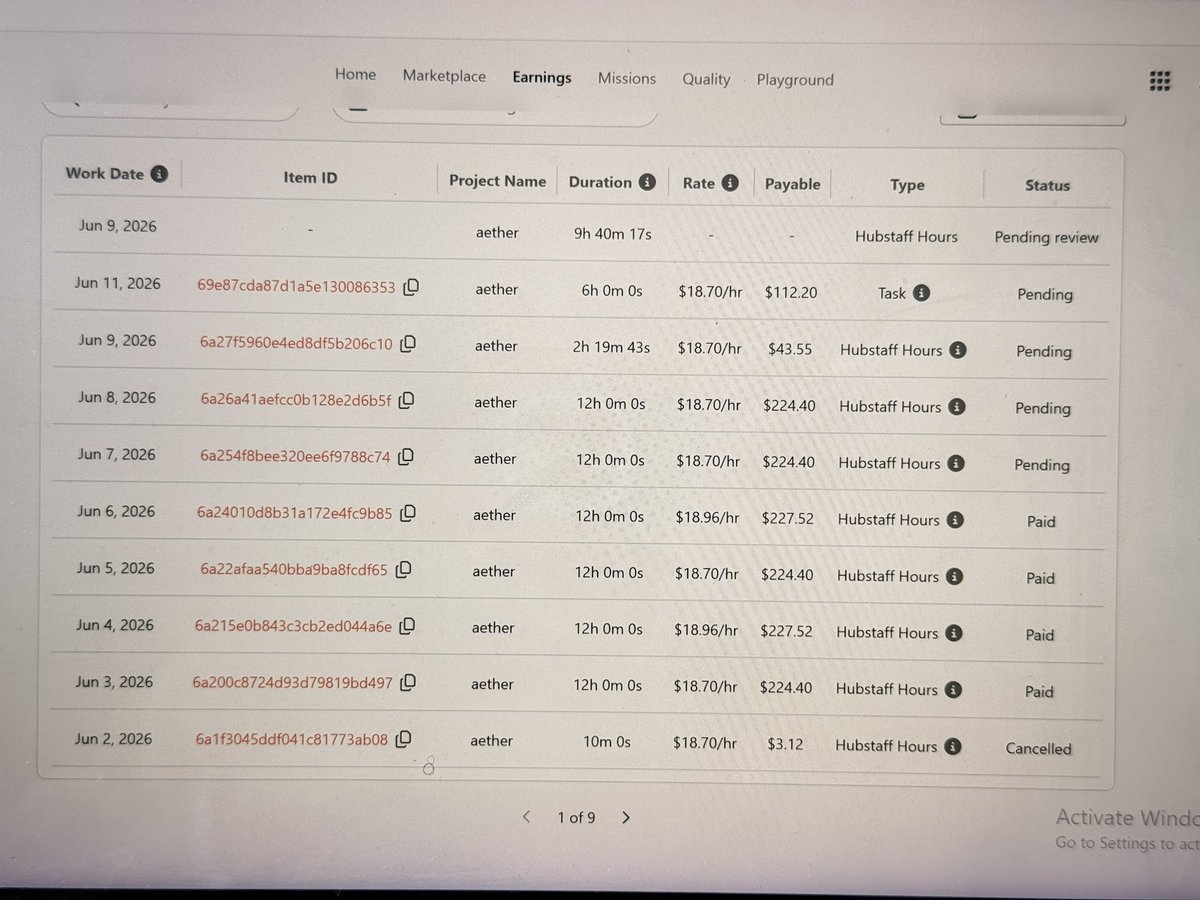Click Hubstaff Hours info icon in Jun 9 $43.55 row
Screen dimensions: 1200x900
[958, 350]
